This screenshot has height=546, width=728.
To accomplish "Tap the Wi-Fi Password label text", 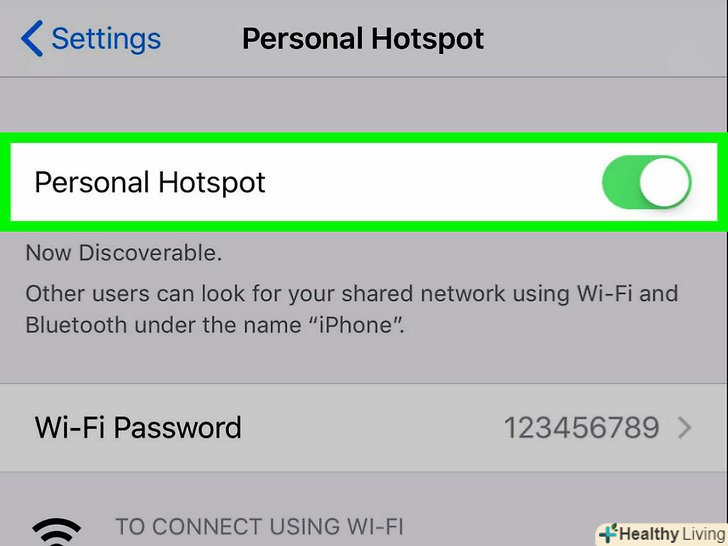I will pos(138,428).
